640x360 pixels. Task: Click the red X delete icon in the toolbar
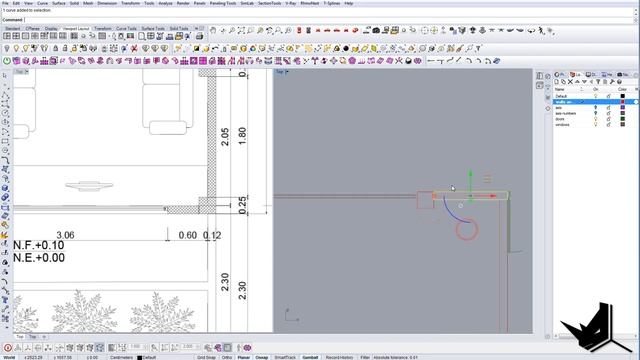click(x=134, y=49)
